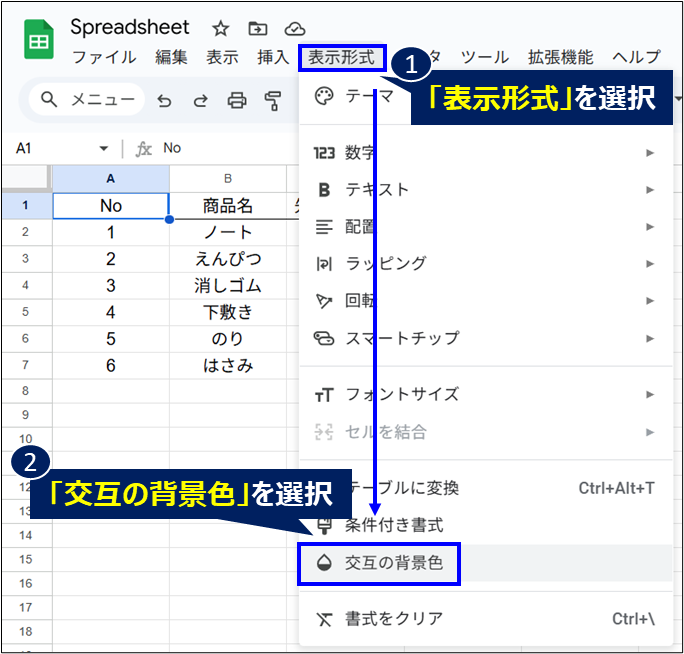This screenshot has height=654, width=684.
Task: Check the cloud saved status icon
Action: pyautogui.click(x=295, y=29)
